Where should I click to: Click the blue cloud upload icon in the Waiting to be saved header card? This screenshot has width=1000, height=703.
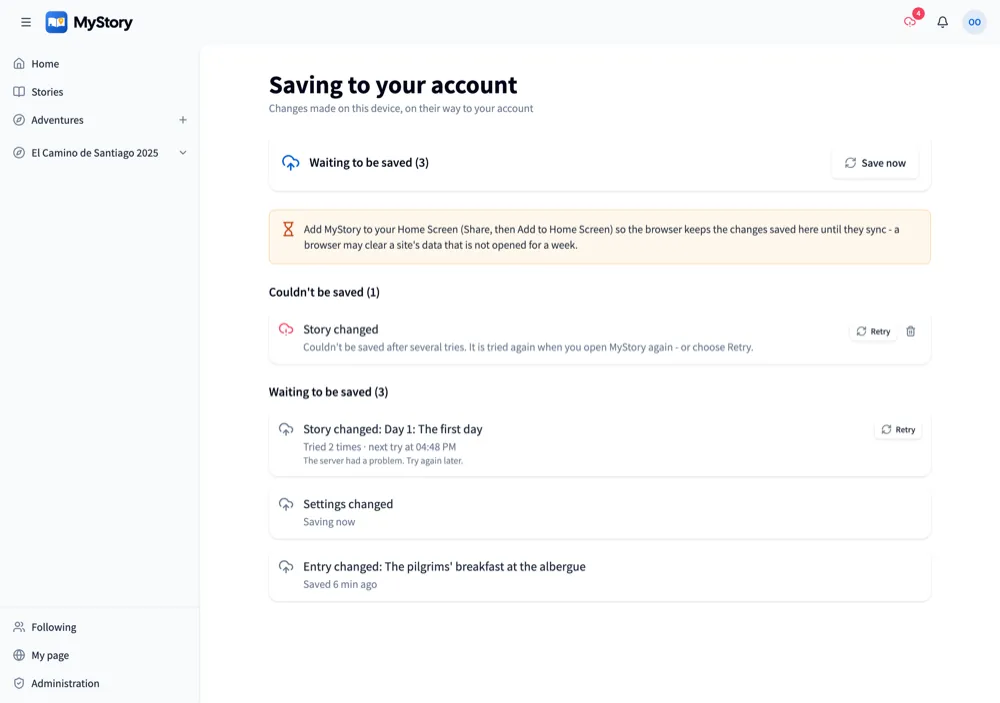(x=290, y=163)
